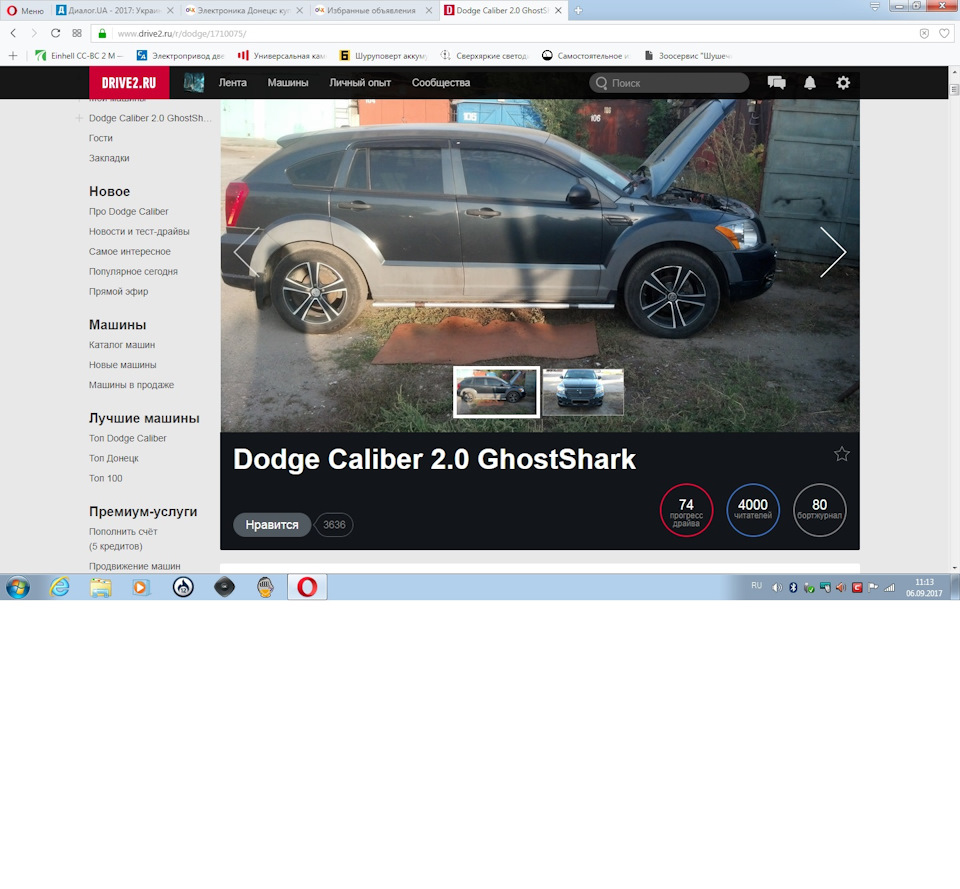The width and height of the screenshot is (960, 889).
Task: Open Самостоятельное bookmark
Action: pyautogui.click(x=586, y=56)
